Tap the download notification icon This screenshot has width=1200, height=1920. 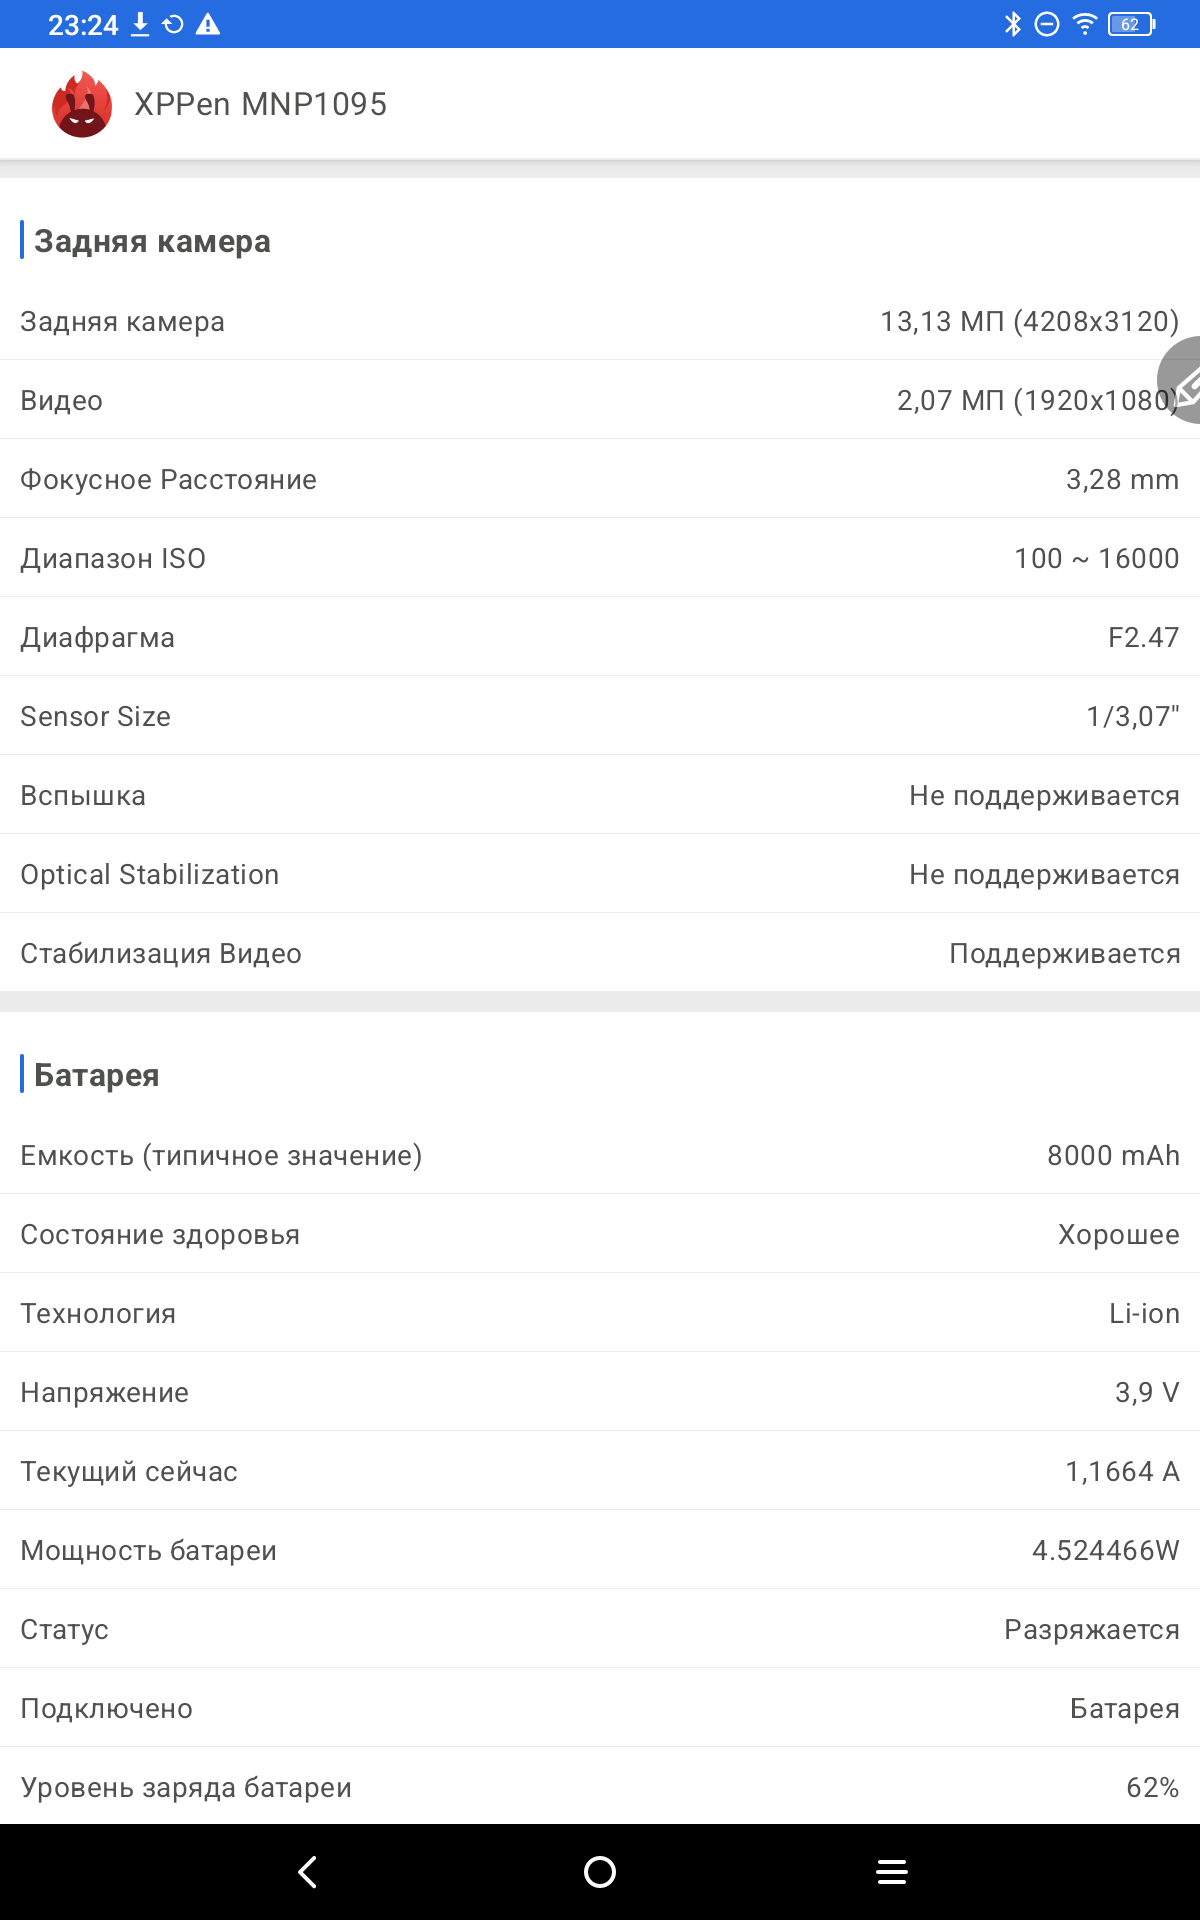point(141,24)
